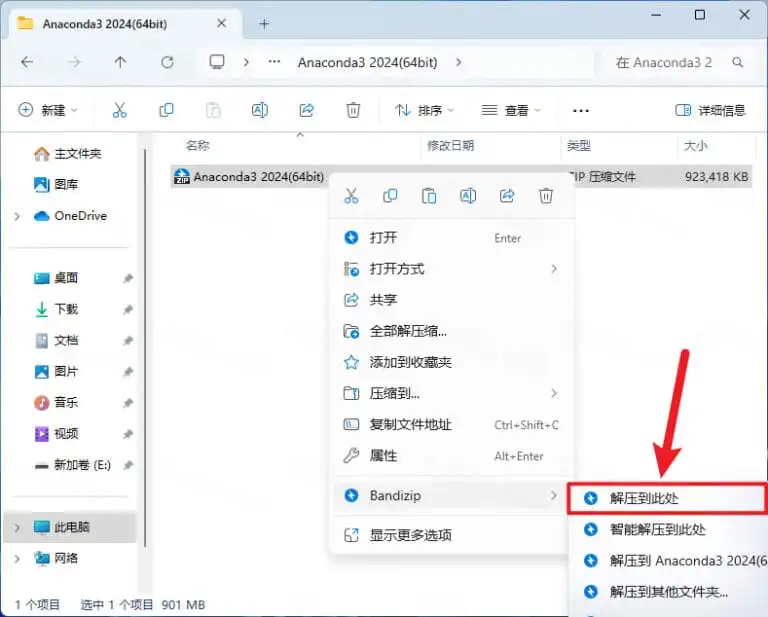
Task: Click the toolbar Rename icon
Action: [x=260, y=110]
